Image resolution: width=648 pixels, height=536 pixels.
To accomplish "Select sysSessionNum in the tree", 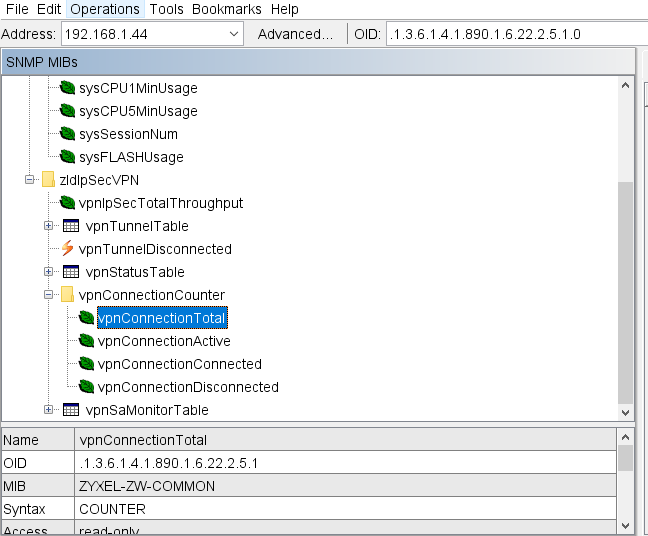I will pos(128,134).
